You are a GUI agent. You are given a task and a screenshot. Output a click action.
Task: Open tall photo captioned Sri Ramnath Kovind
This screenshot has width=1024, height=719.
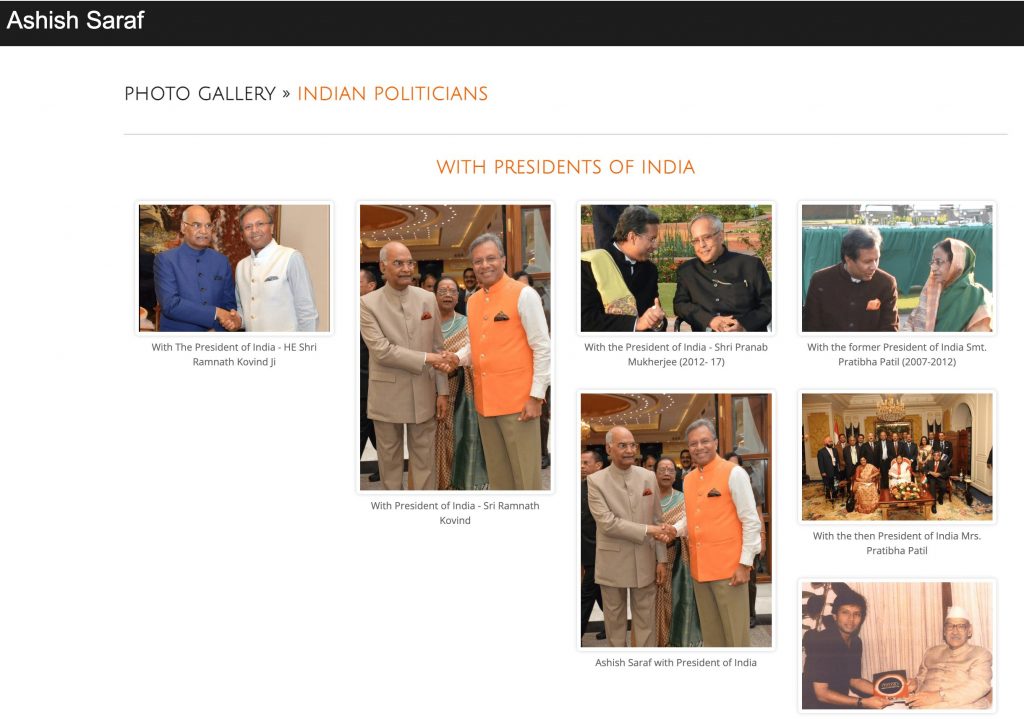click(x=455, y=347)
